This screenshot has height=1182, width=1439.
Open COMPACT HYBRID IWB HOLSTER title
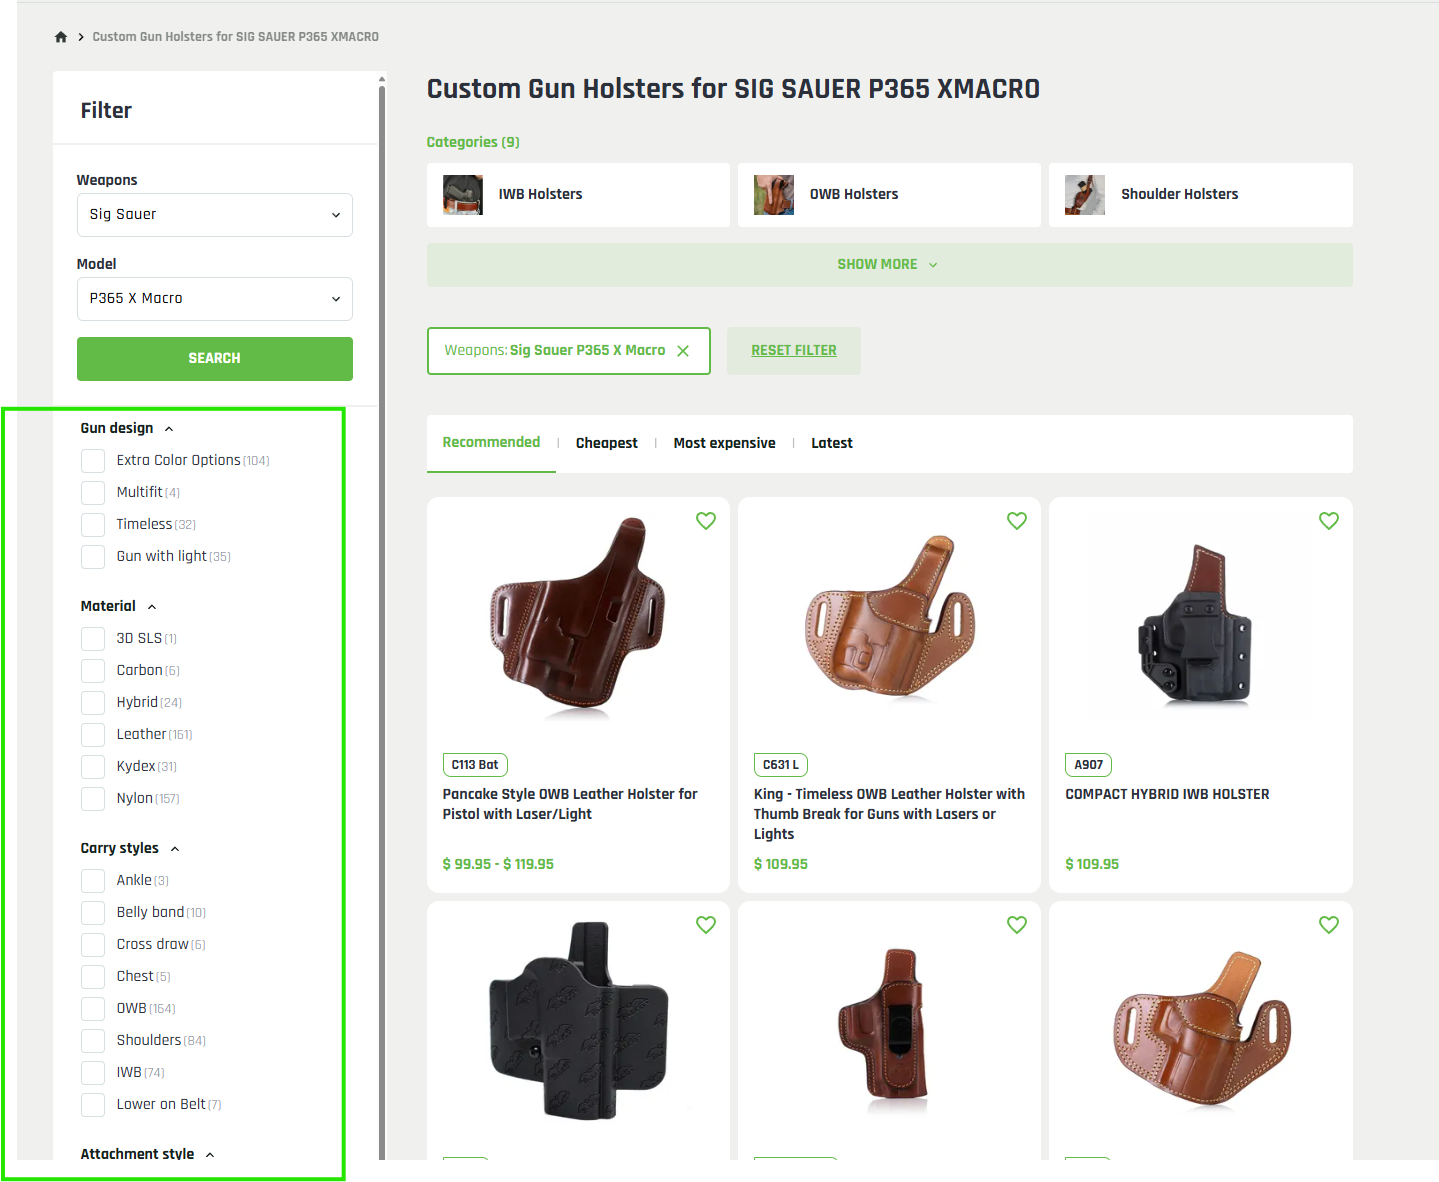tap(1167, 794)
